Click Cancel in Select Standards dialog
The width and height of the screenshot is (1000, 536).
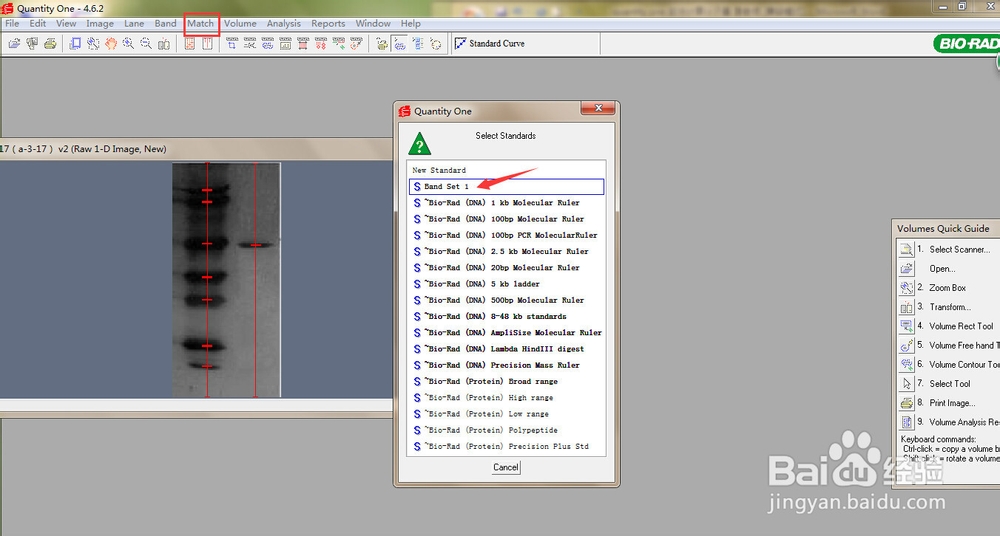506,467
